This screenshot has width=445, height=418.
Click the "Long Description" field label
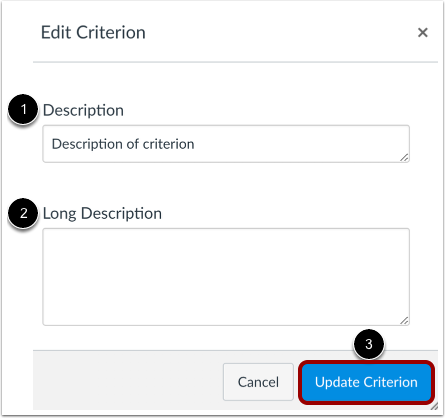102,214
